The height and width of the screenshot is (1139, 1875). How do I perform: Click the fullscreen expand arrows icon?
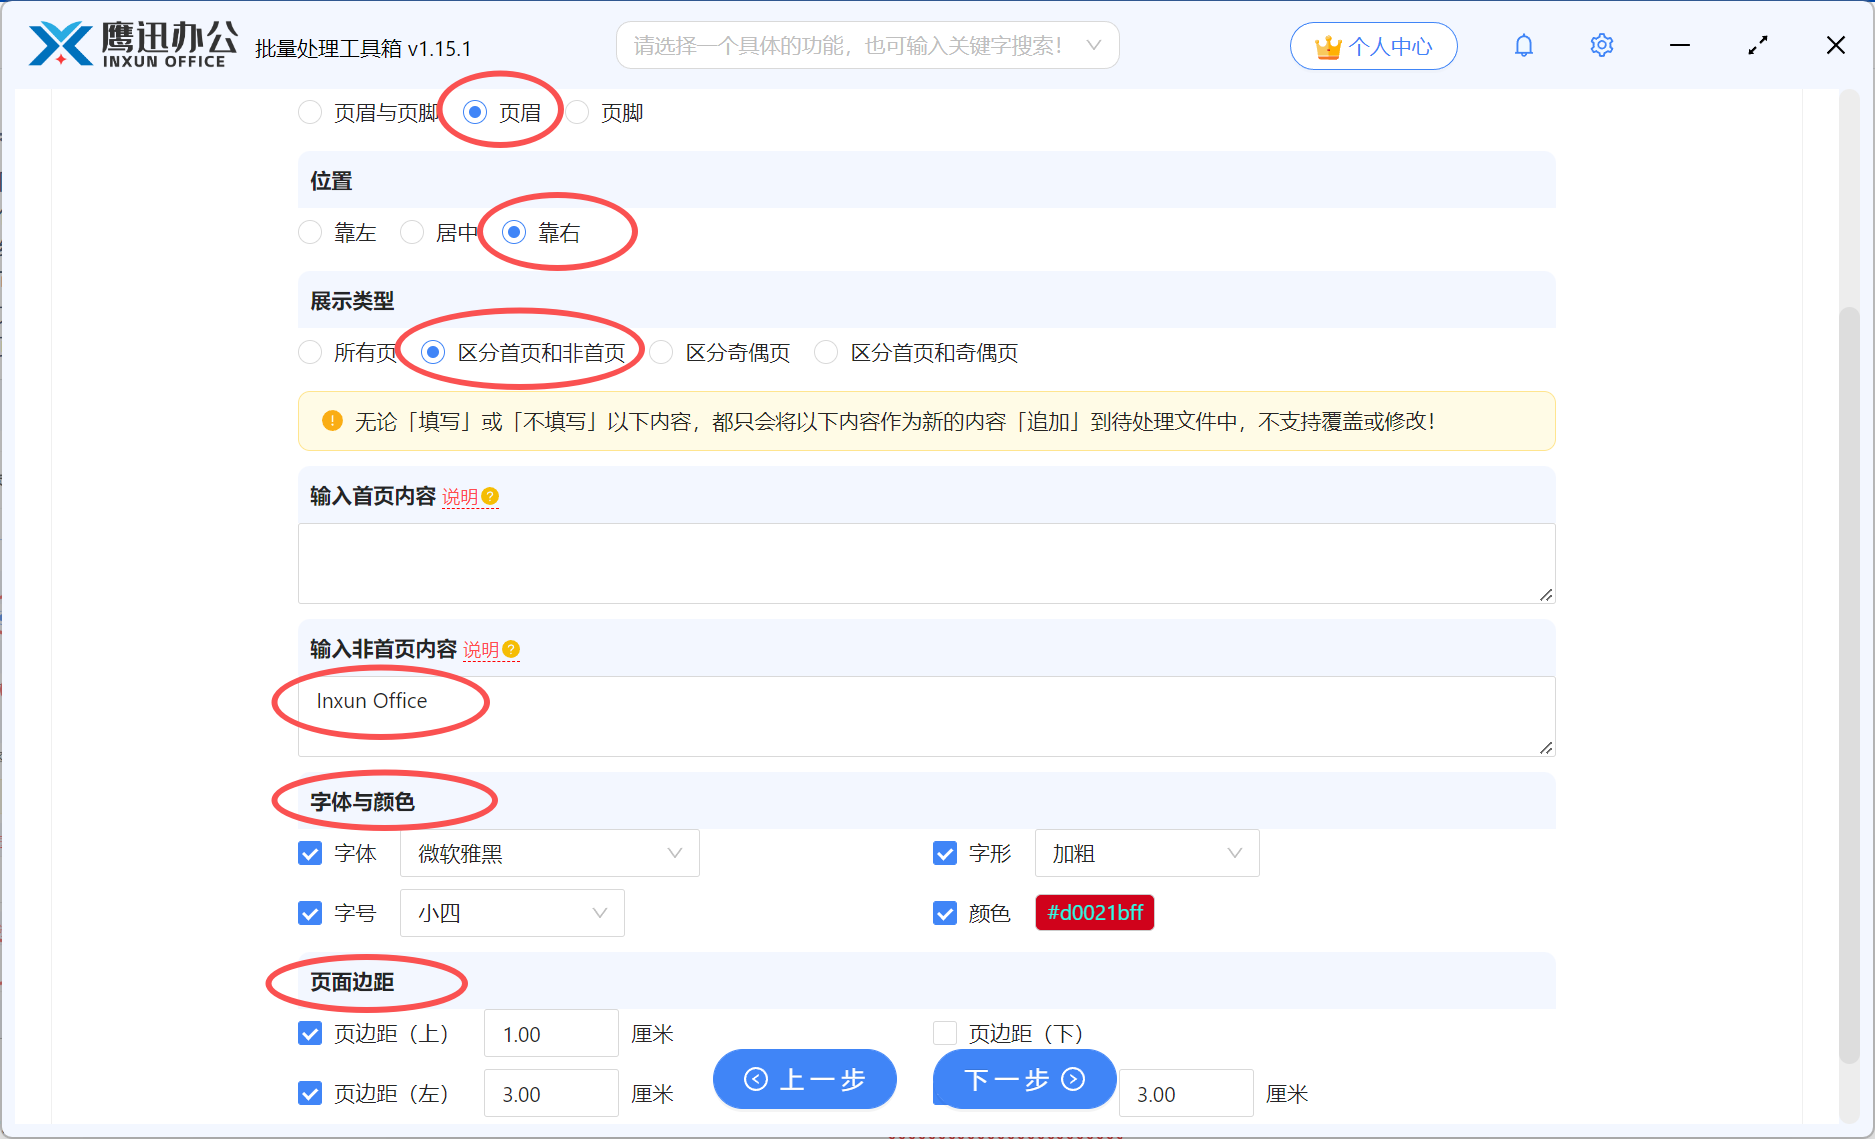[1757, 45]
